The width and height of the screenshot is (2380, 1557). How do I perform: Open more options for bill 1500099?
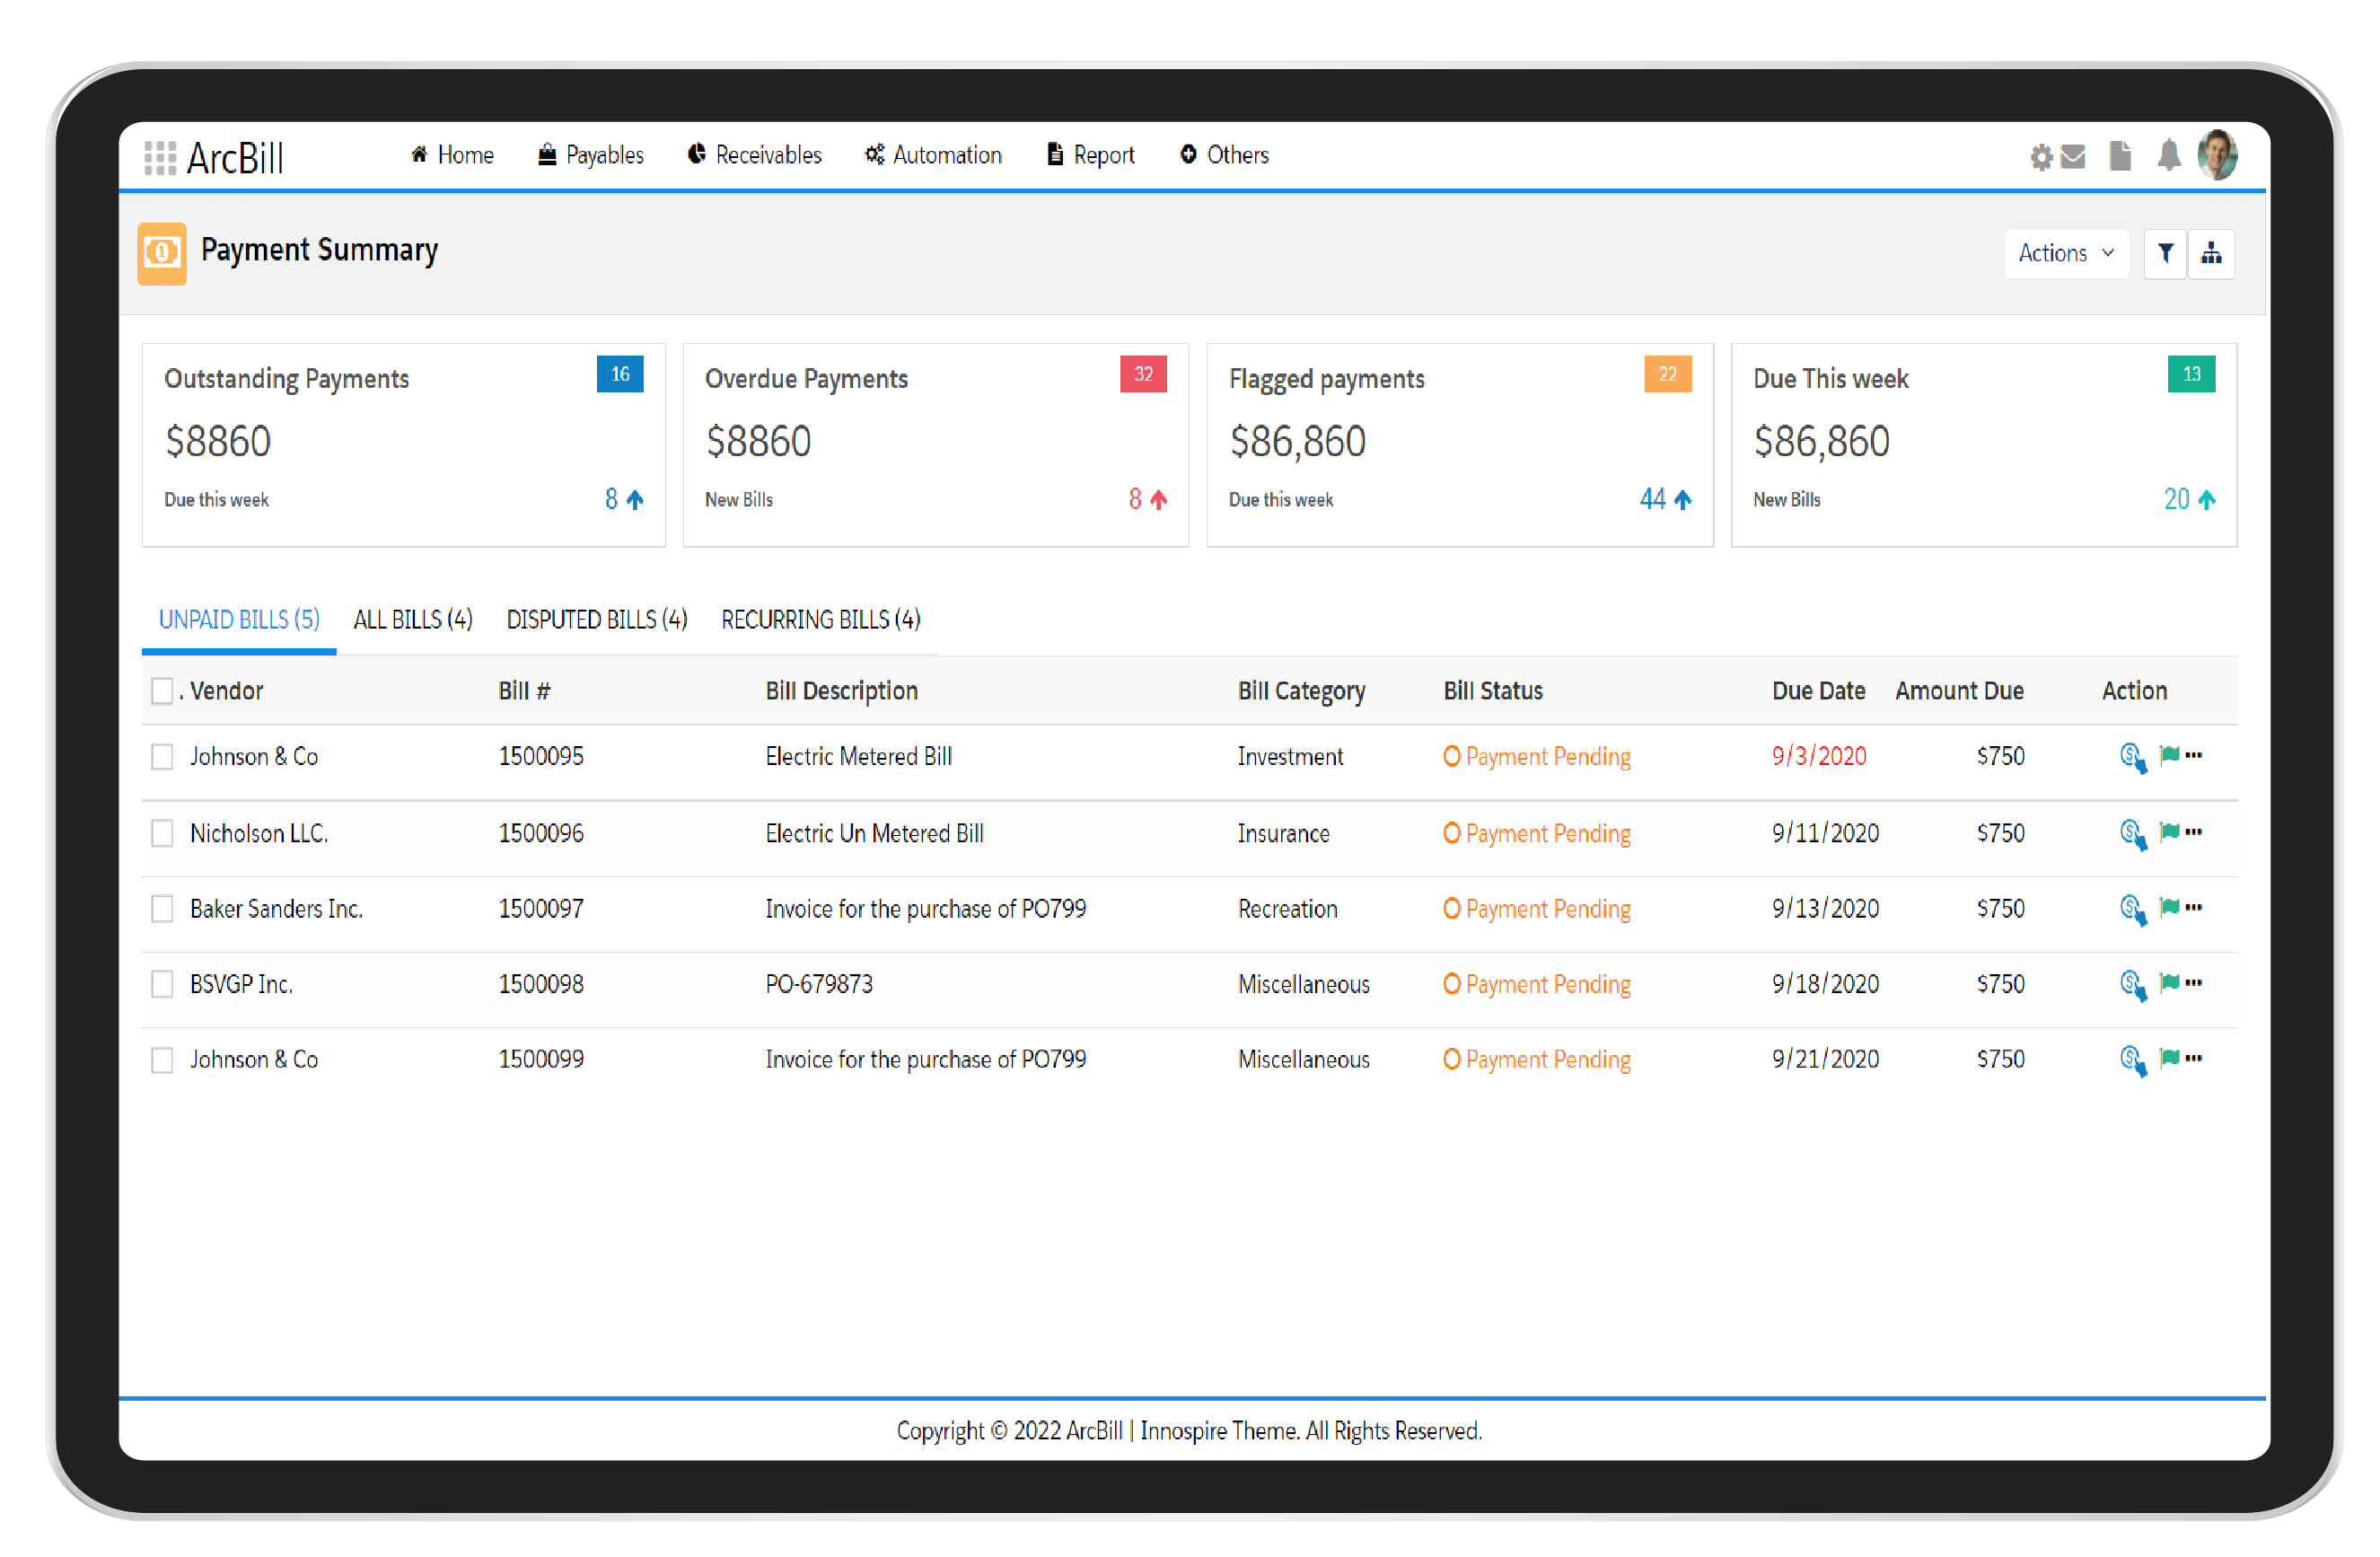[2193, 1058]
